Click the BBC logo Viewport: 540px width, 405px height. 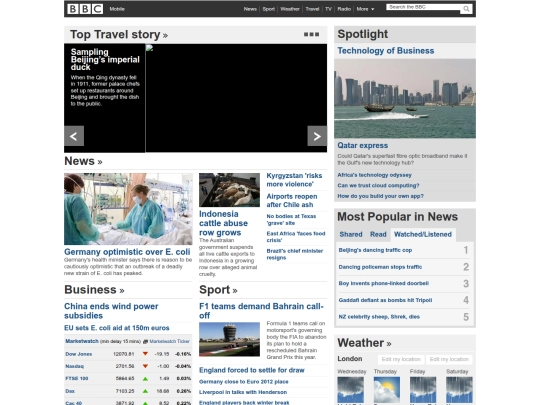pyautogui.click(x=85, y=9)
